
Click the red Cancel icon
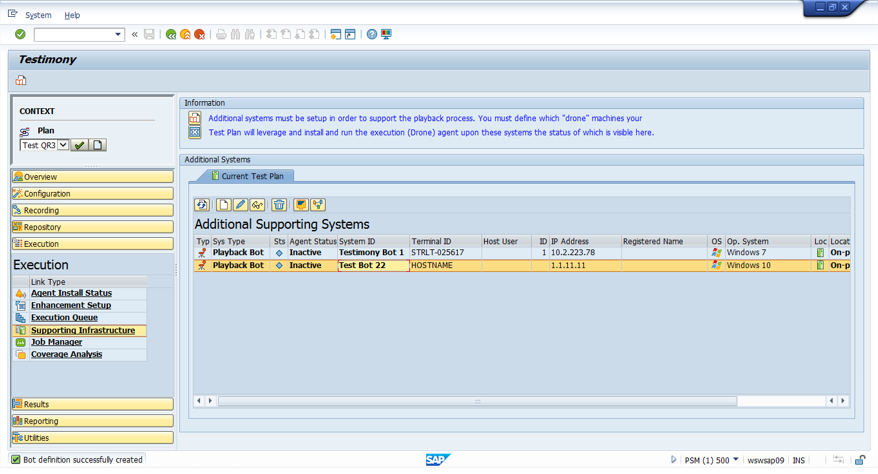[199, 35]
